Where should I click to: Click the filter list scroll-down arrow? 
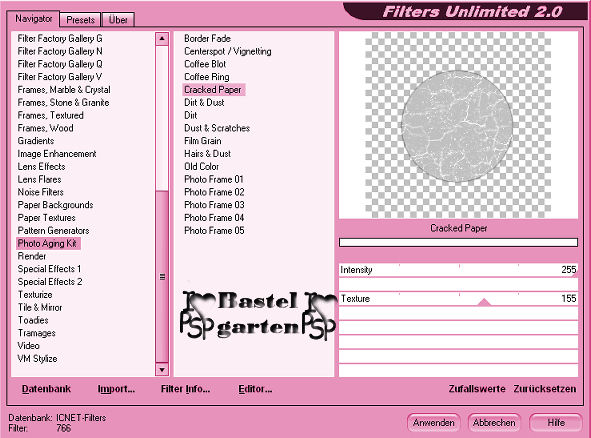[162, 369]
